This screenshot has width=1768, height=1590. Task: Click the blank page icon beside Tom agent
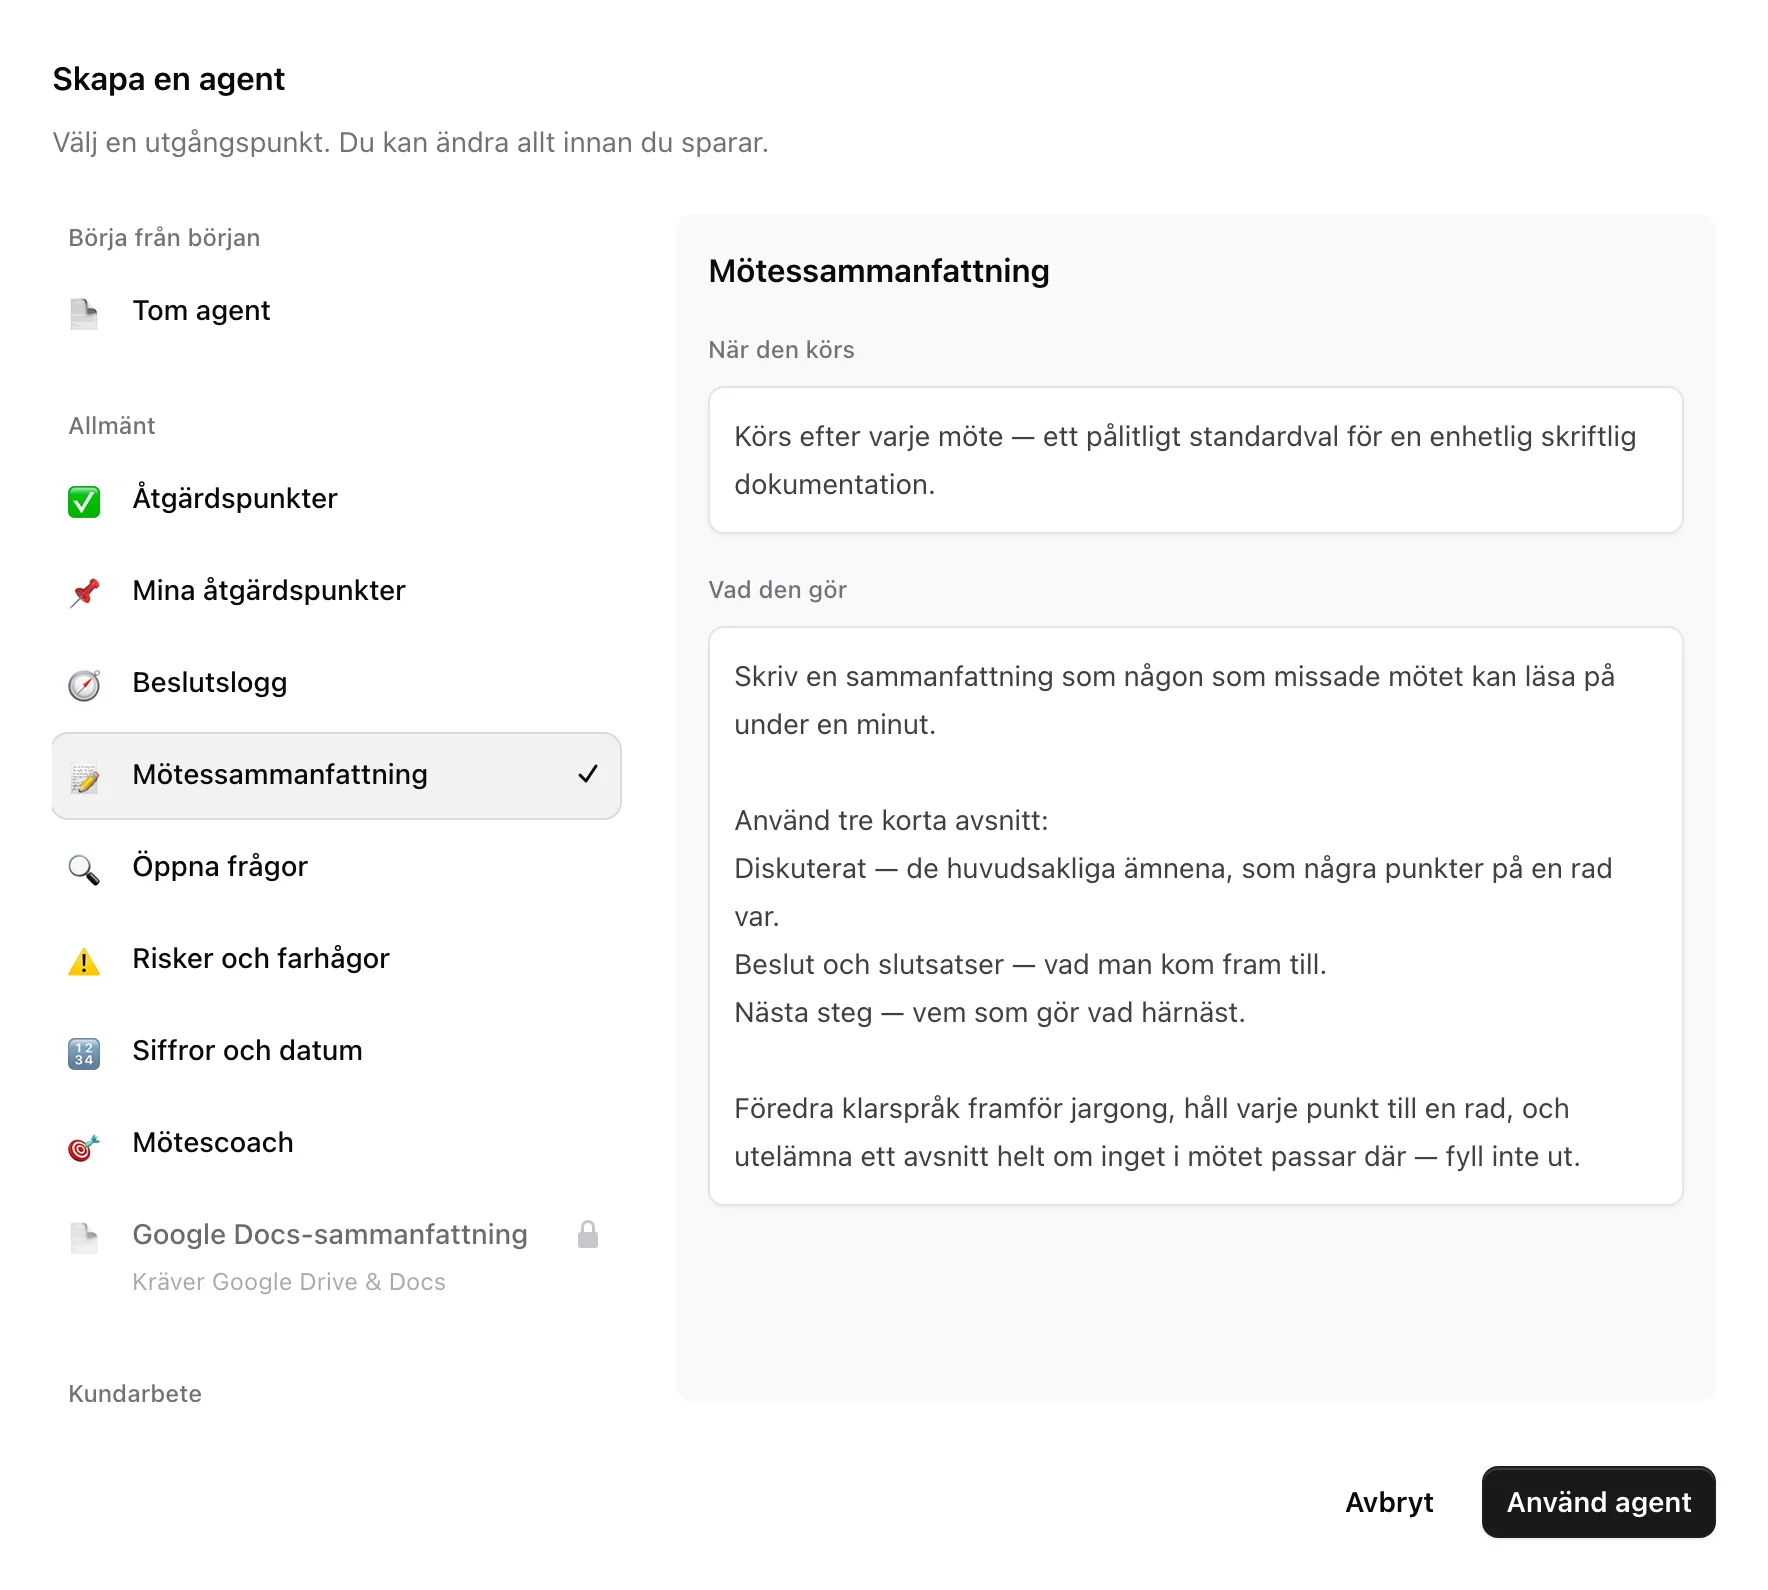84,312
